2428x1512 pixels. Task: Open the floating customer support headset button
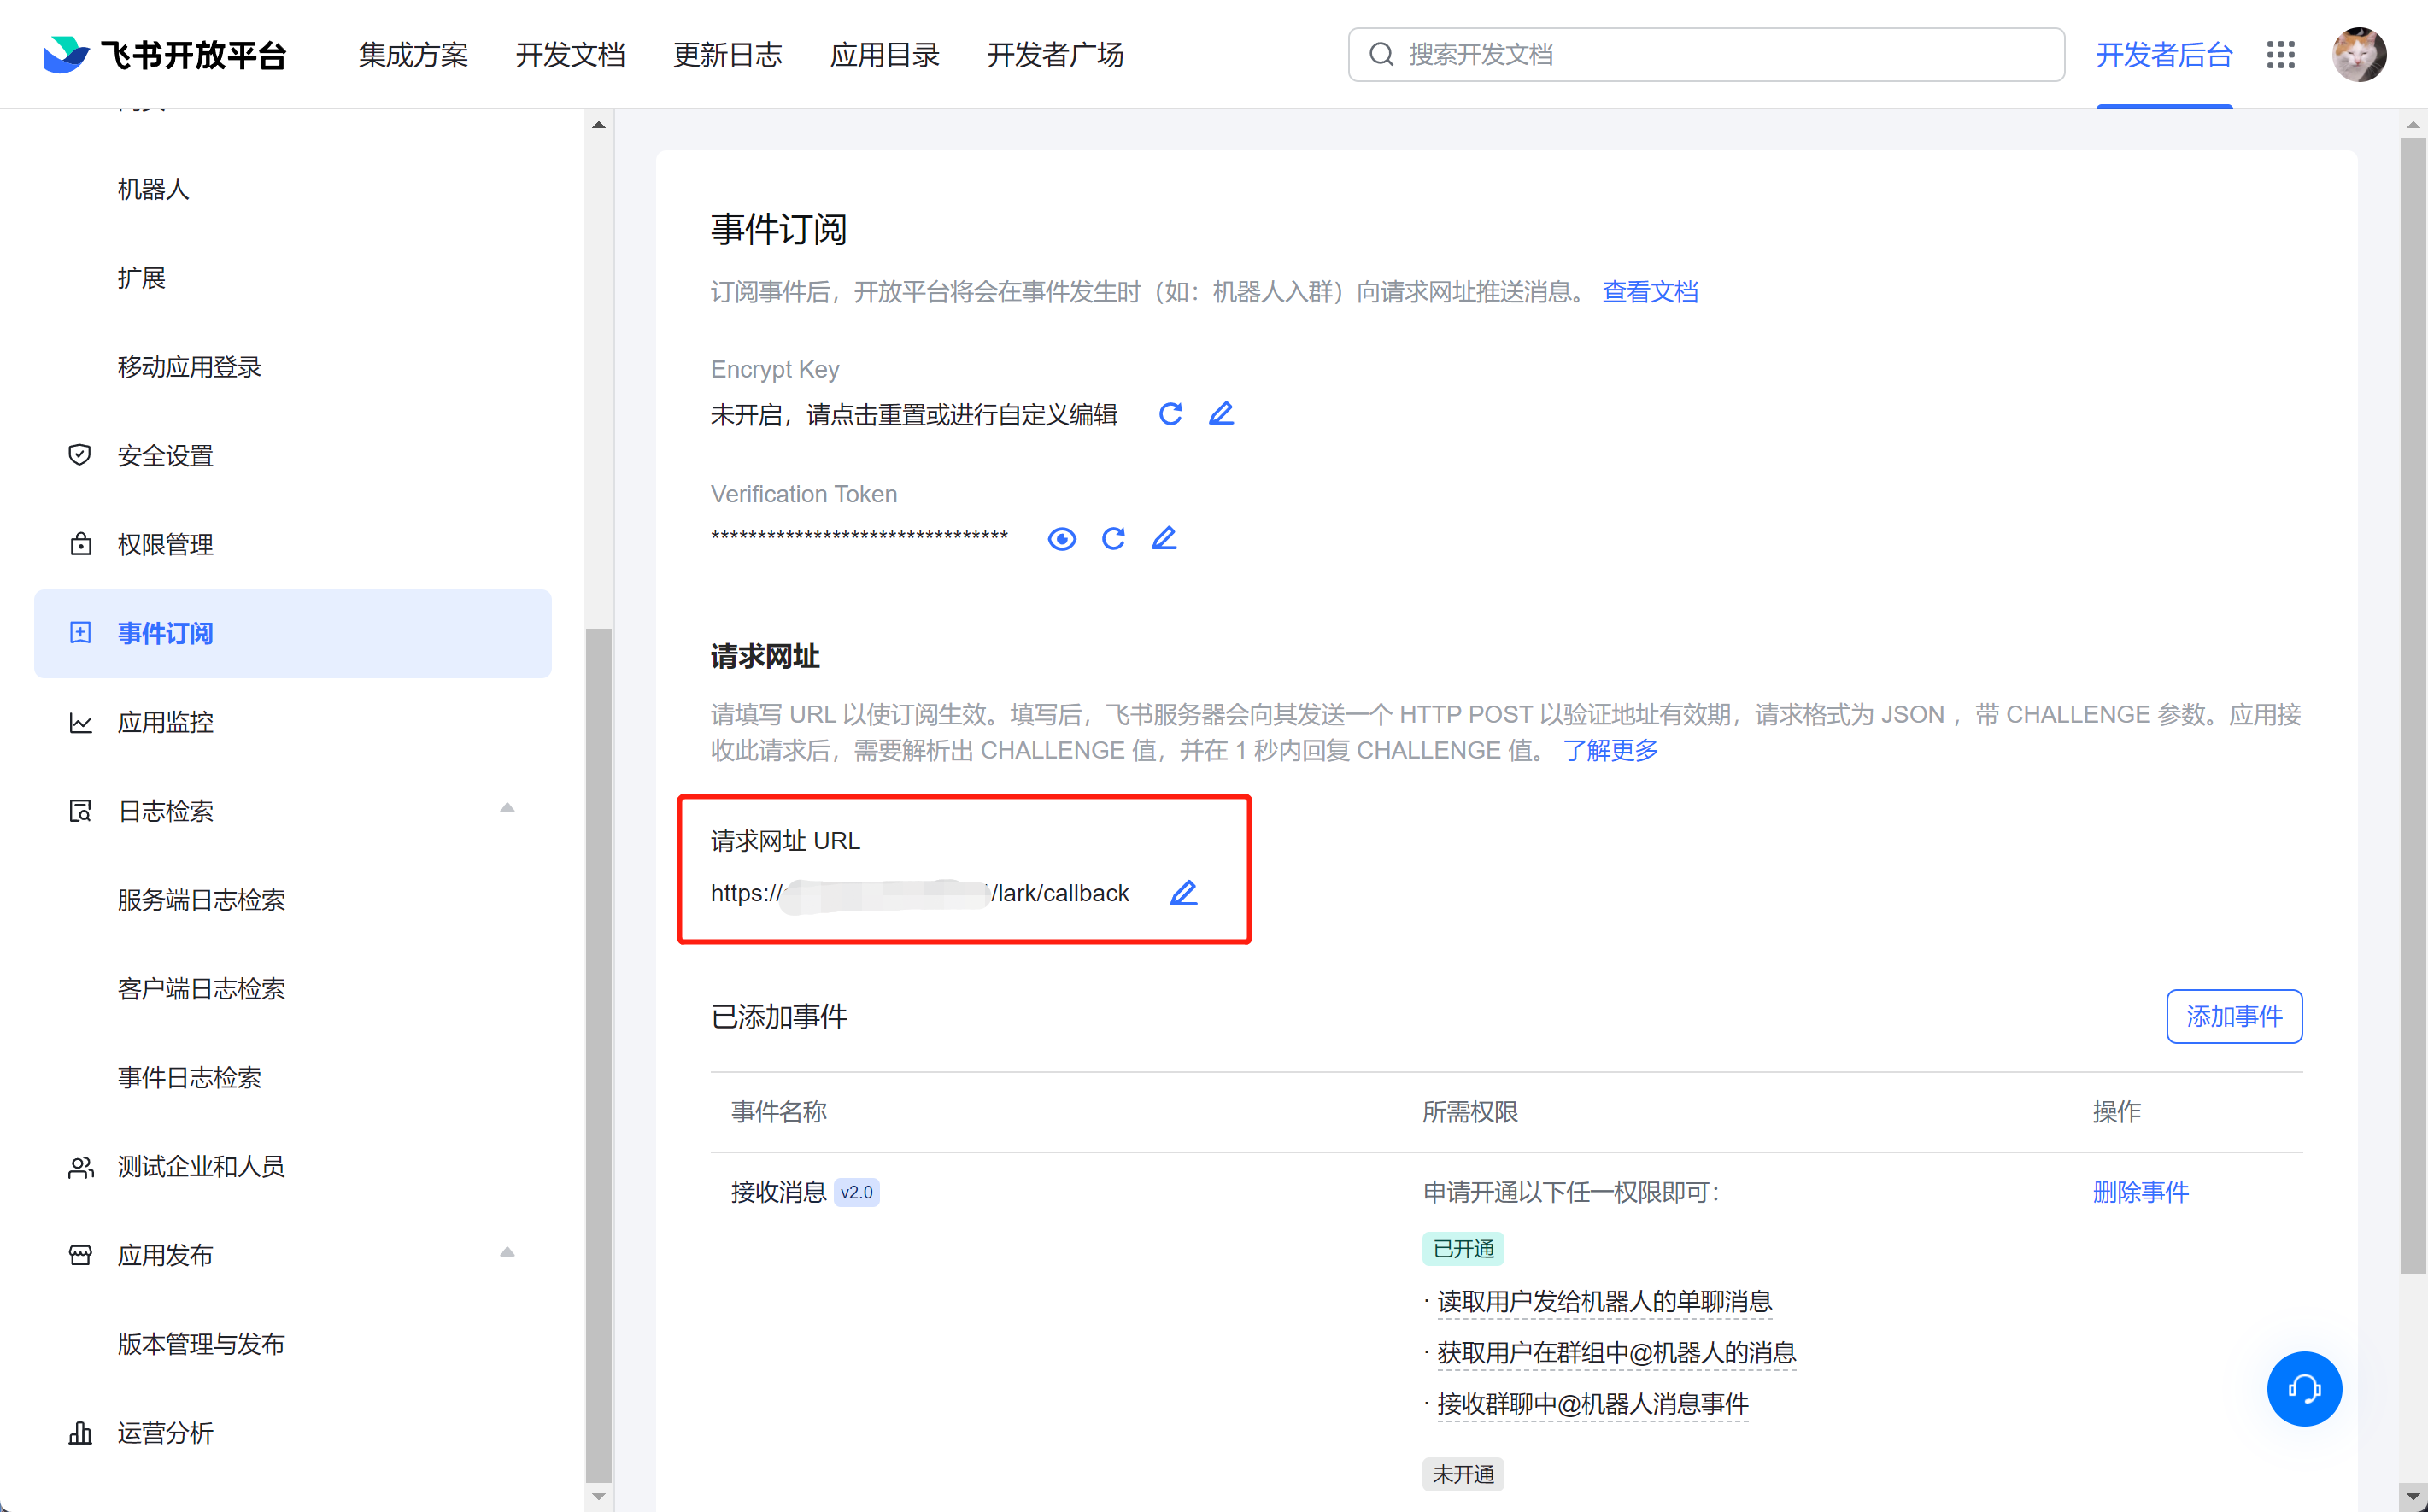tap(2304, 1388)
